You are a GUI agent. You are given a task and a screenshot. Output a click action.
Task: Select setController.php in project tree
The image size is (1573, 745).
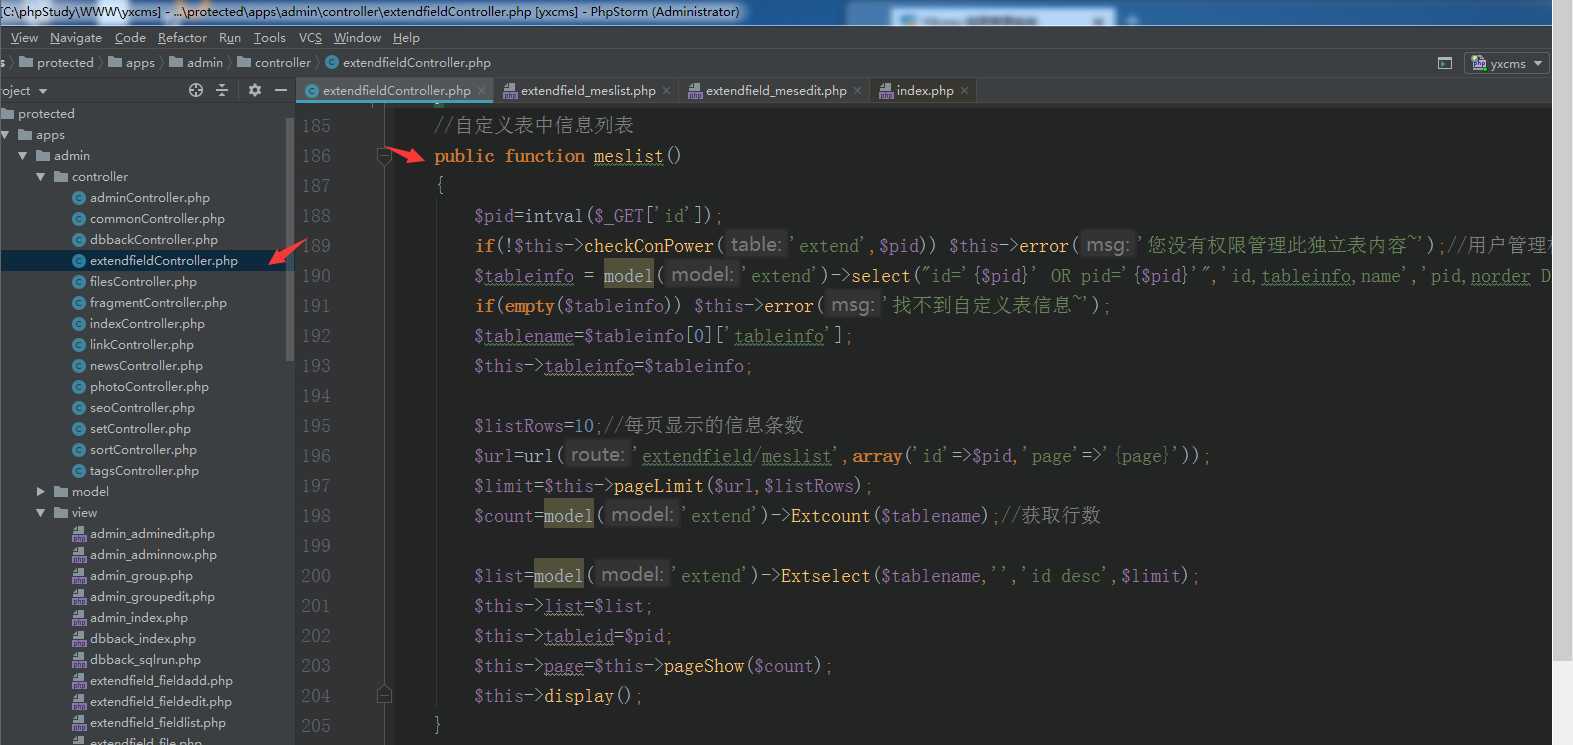coord(140,429)
